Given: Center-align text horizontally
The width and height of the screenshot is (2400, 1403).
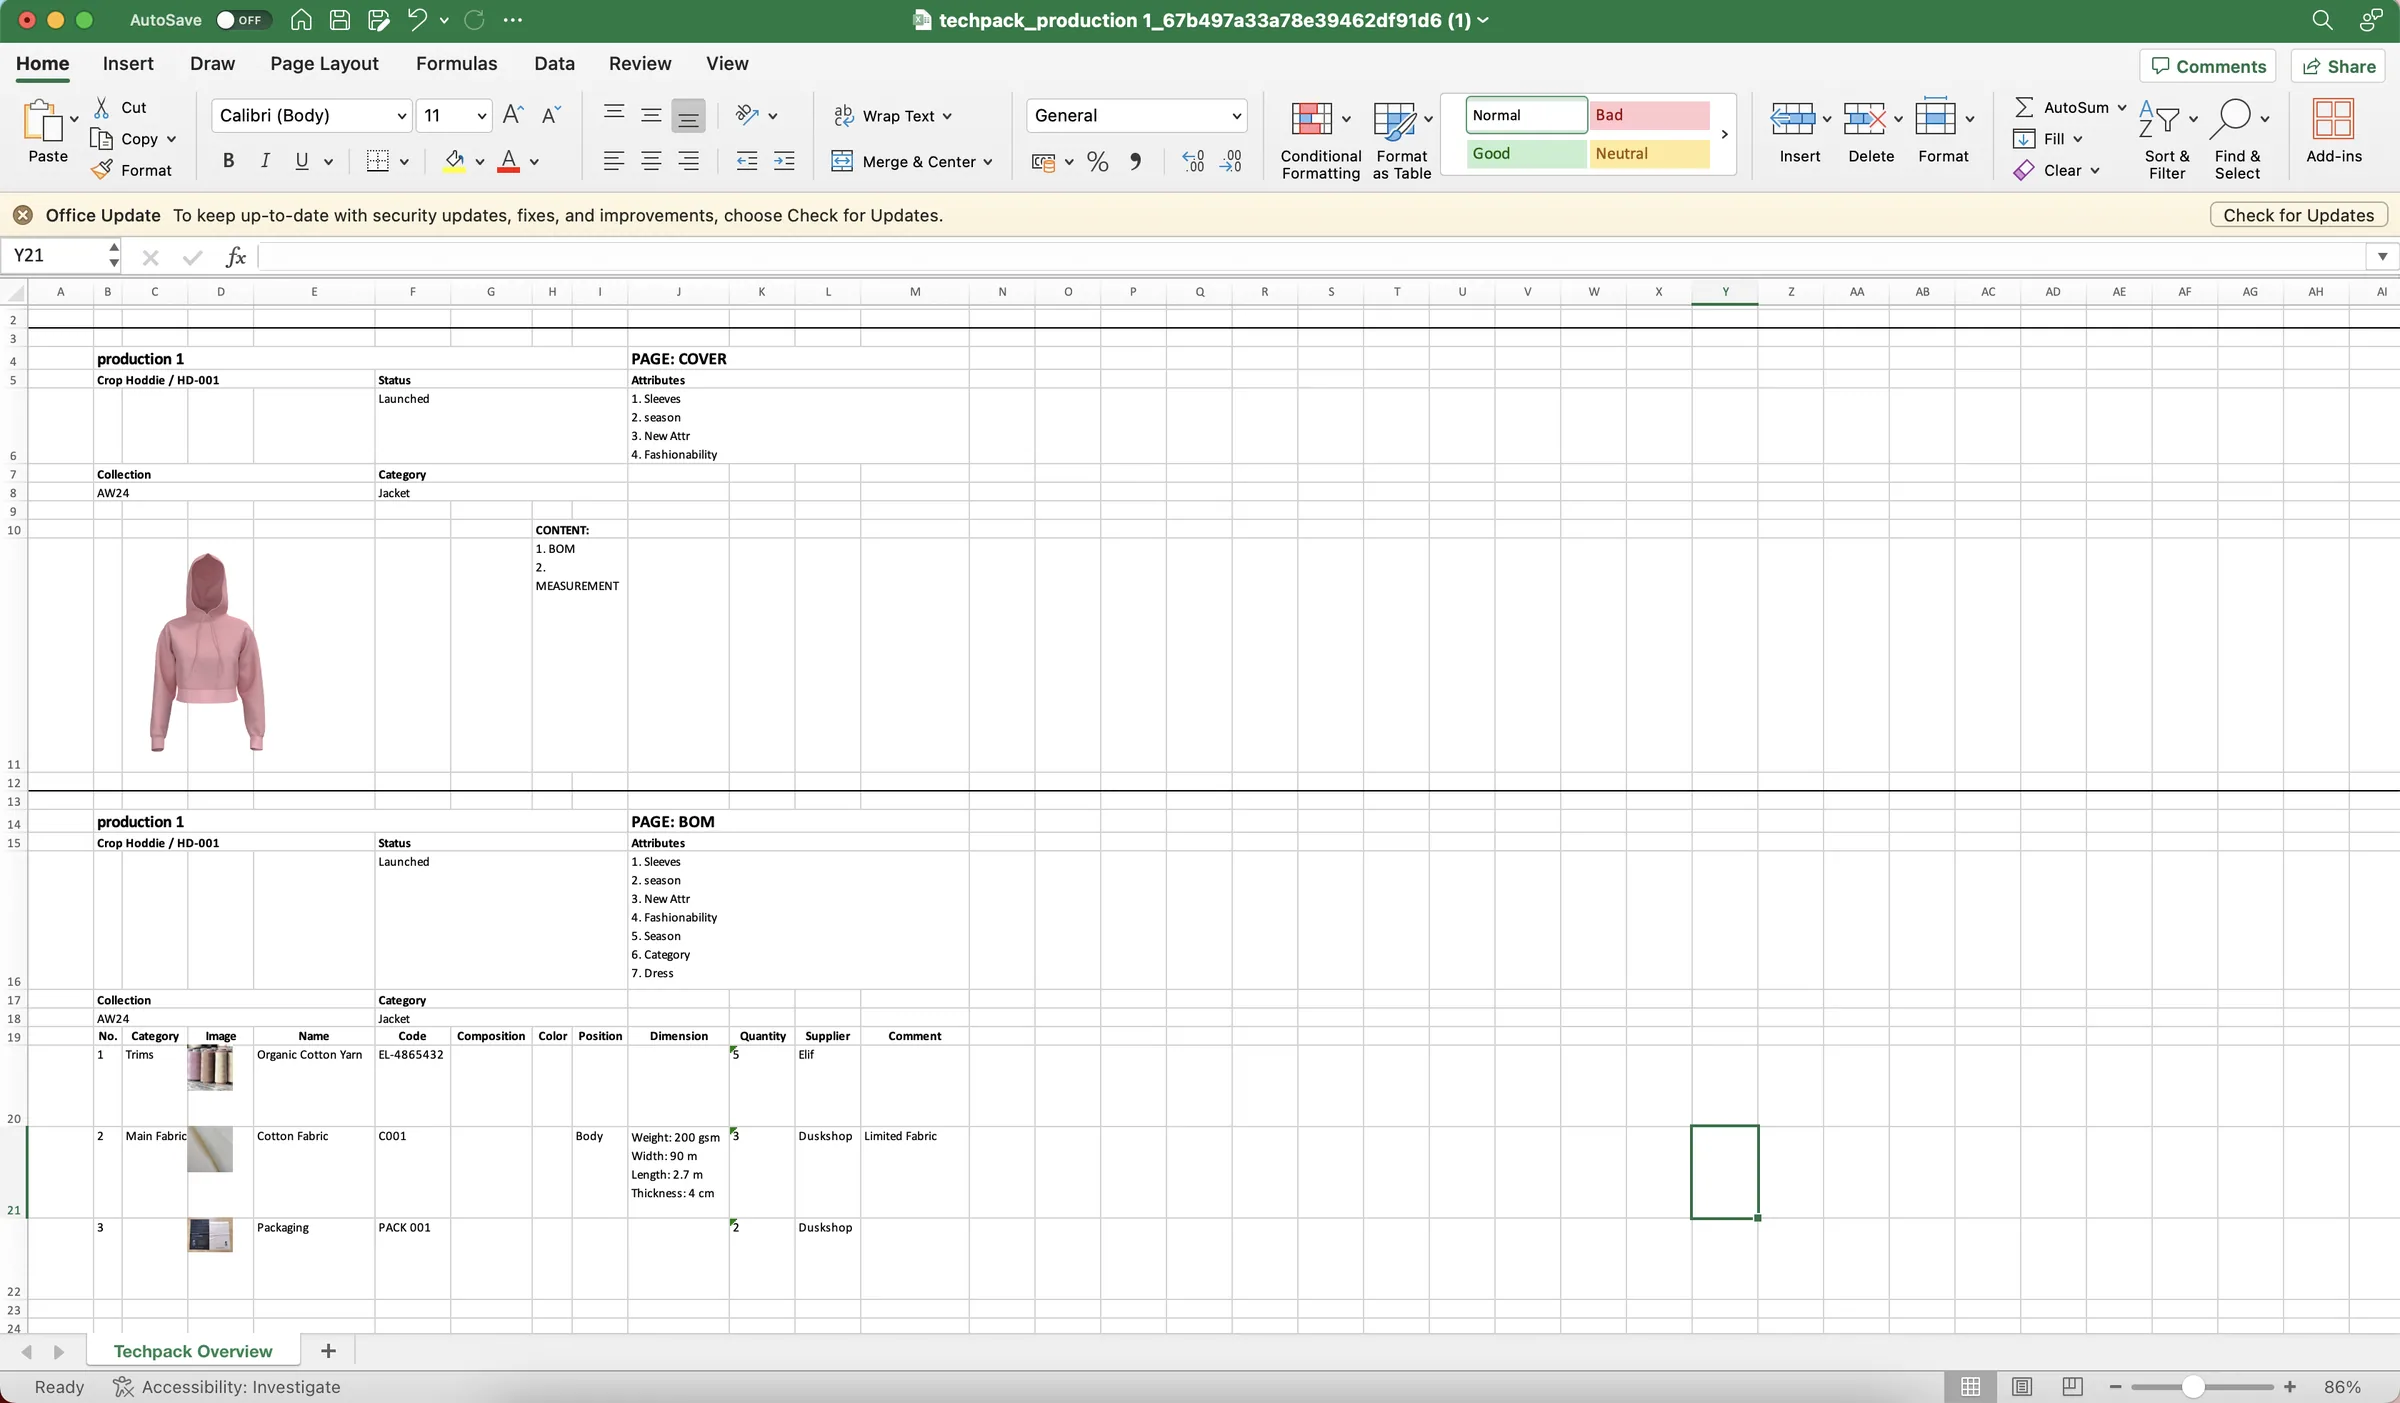Looking at the screenshot, I should (651, 161).
